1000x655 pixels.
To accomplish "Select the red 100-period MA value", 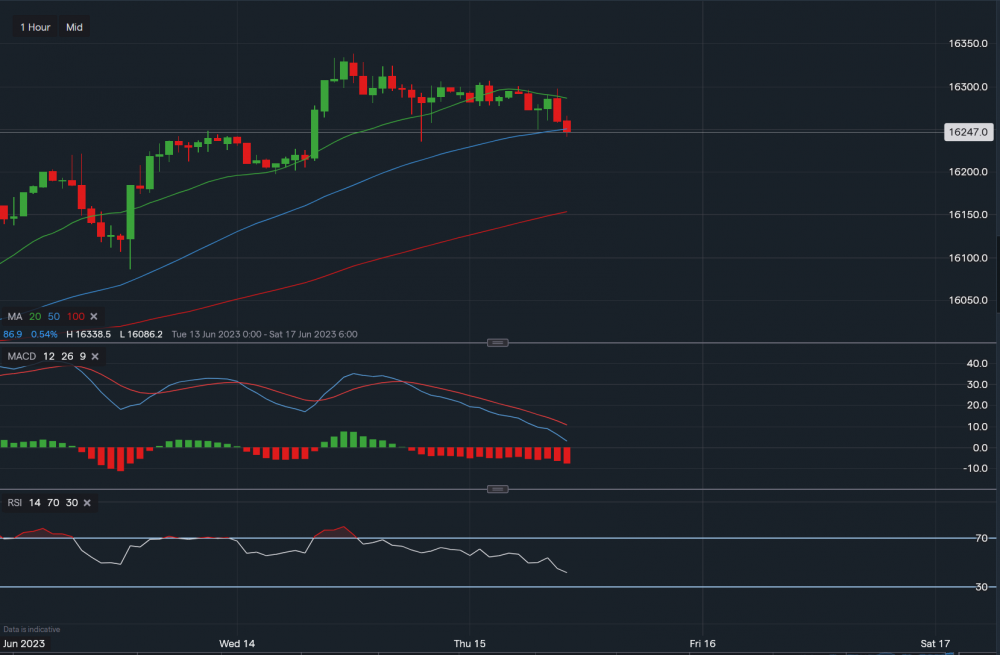I will pyautogui.click(x=75, y=316).
